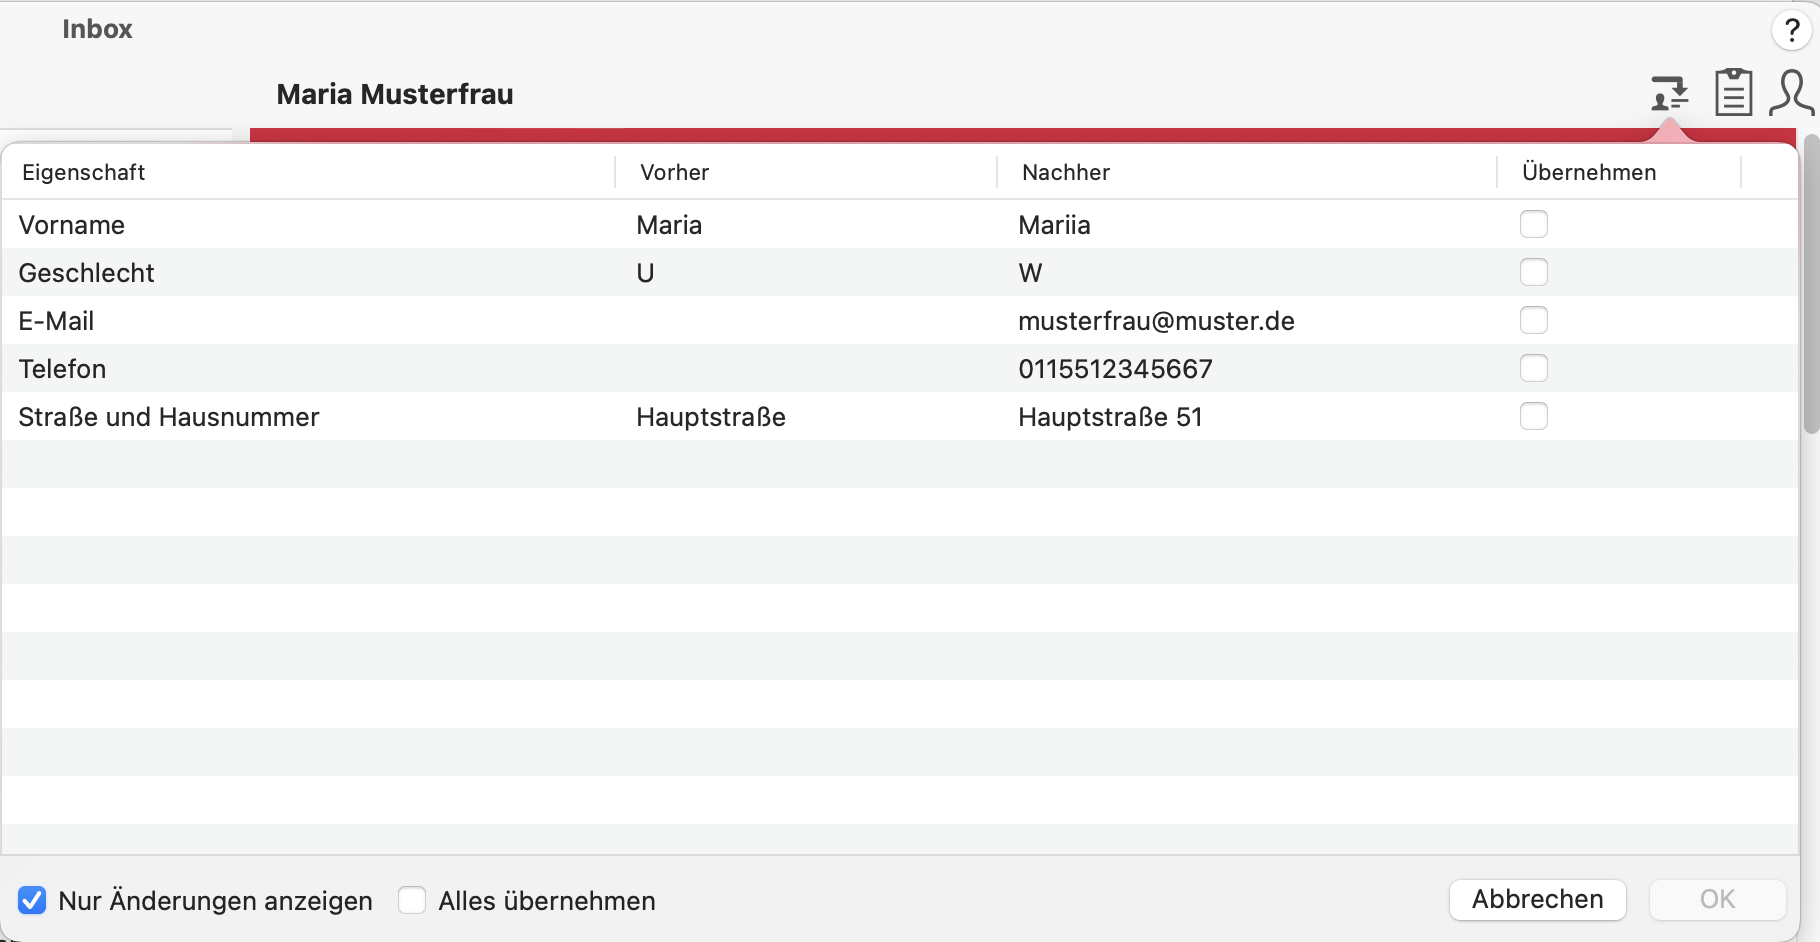
Task: Select the clipboard notes icon
Action: (1734, 92)
